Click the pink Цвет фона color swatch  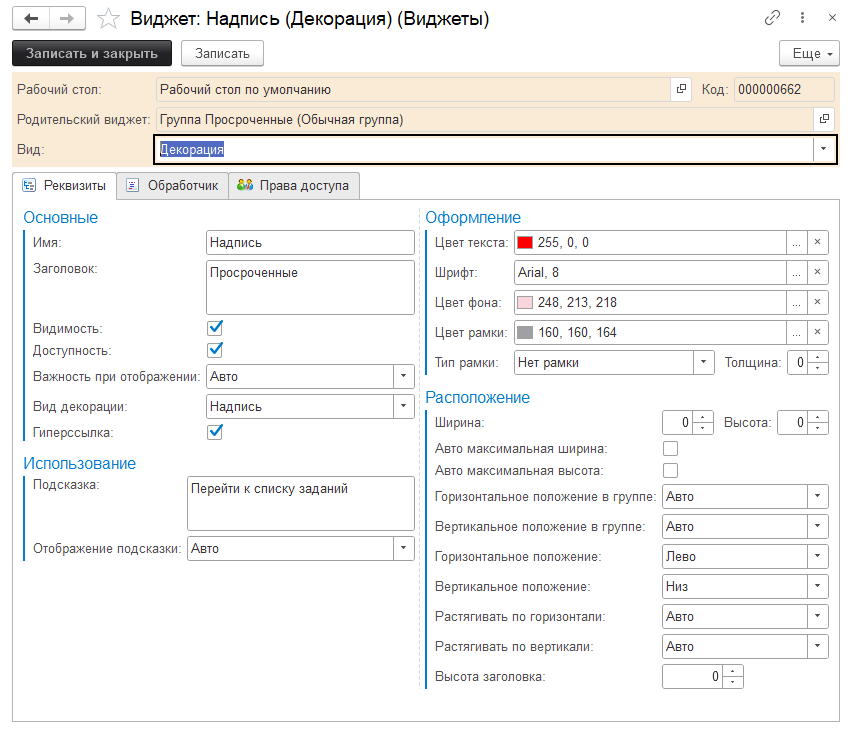coord(525,302)
